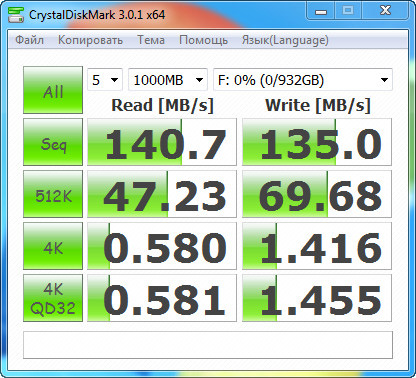Start the 4K random test
Image resolution: width=416 pixels, height=378 pixels.
coord(53,246)
